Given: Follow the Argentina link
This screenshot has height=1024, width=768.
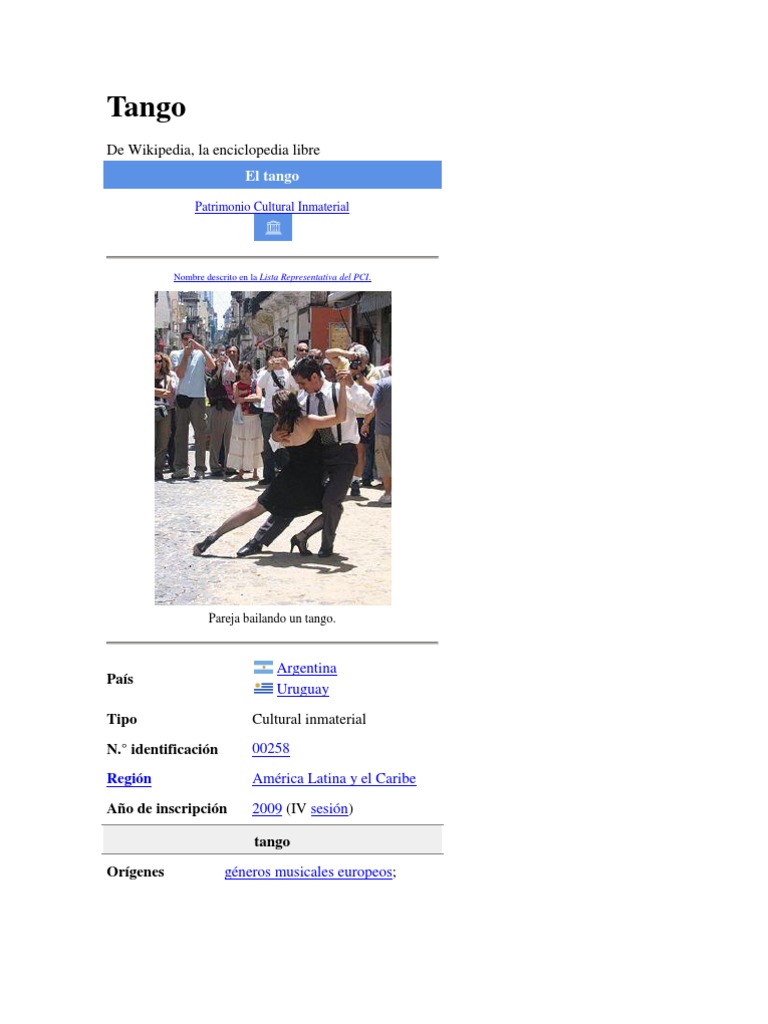Looking at the screenshot, I should tap(306, 668).
